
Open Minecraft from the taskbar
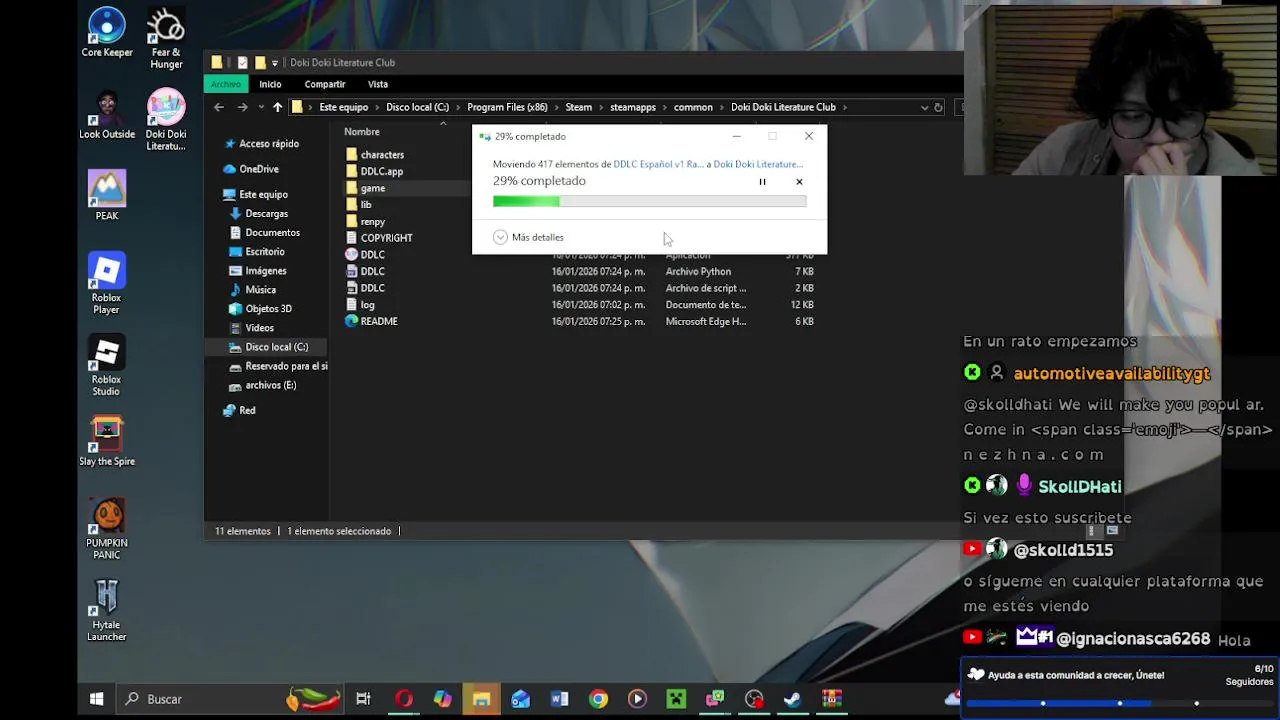676,699
